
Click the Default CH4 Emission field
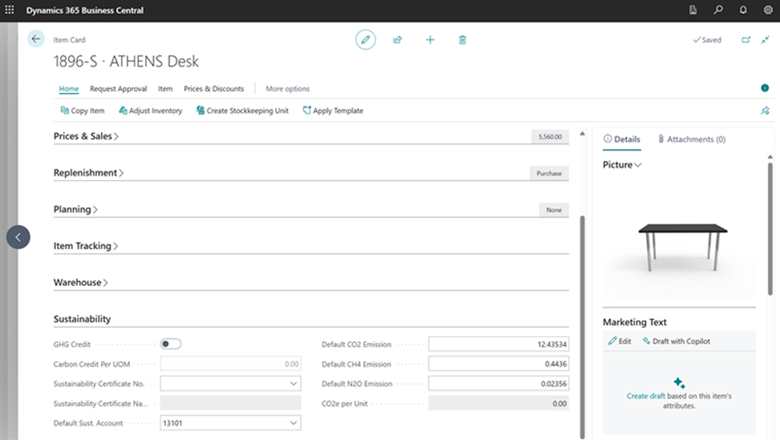(498, 364)
